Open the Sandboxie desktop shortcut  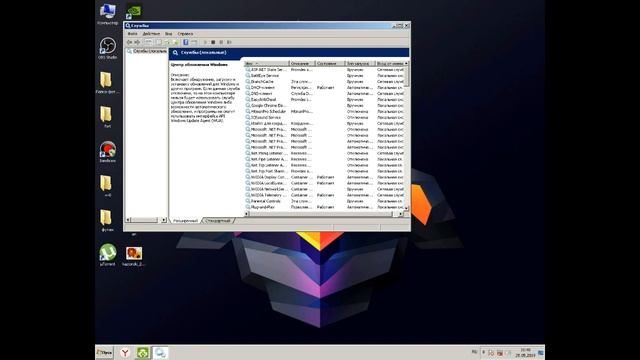(x=108, y=152)
